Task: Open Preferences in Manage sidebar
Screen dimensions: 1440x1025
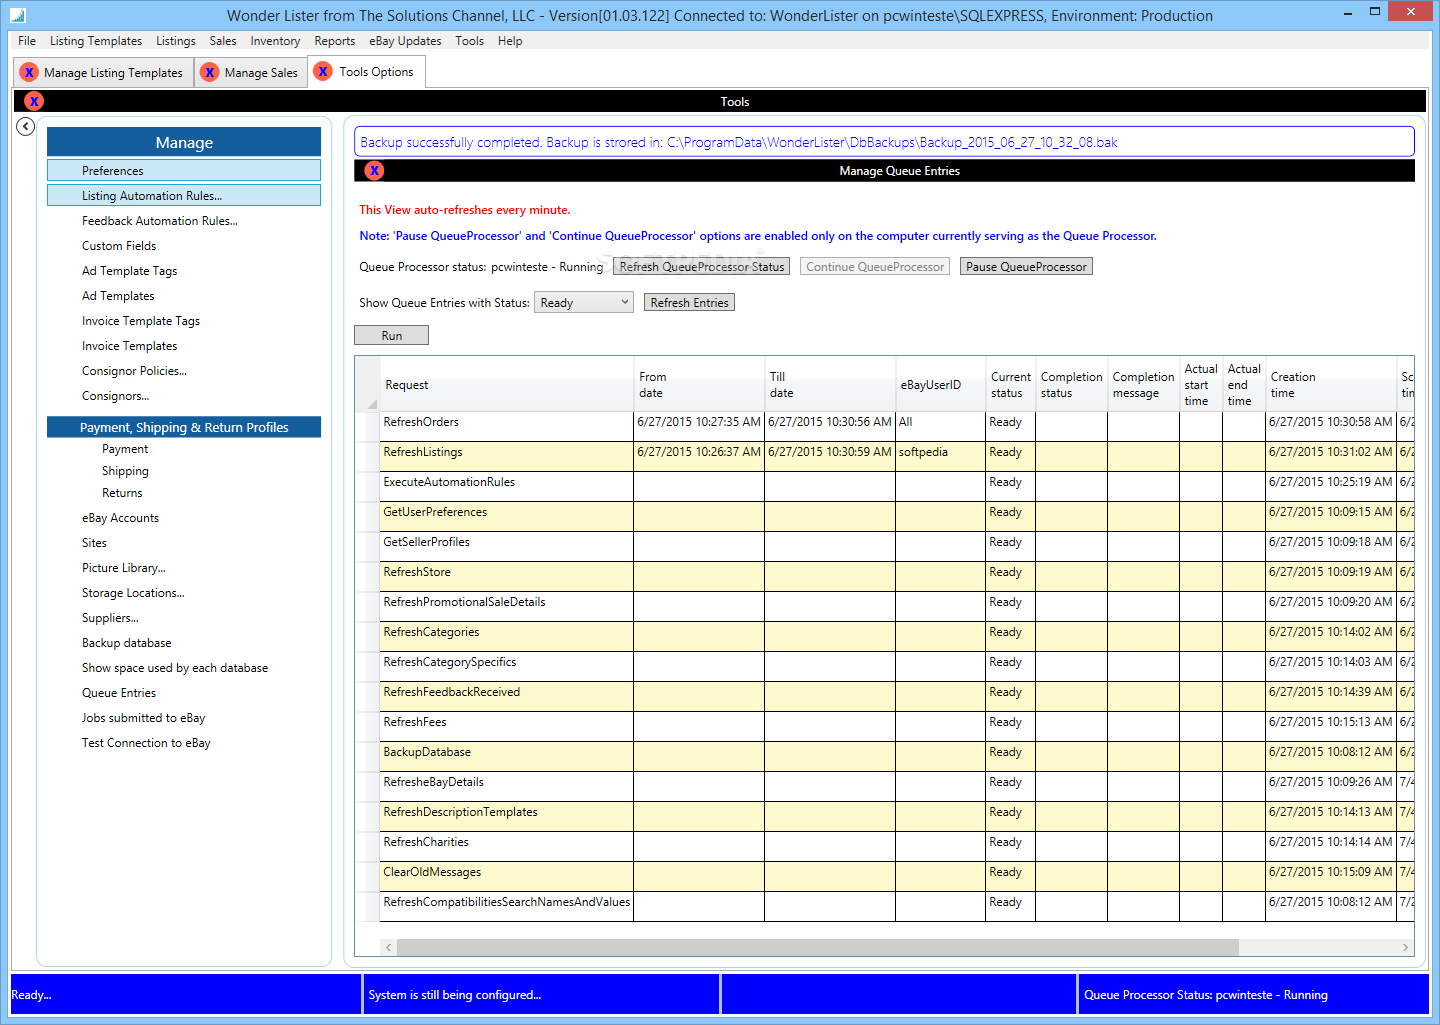Action: click(184, 170)
